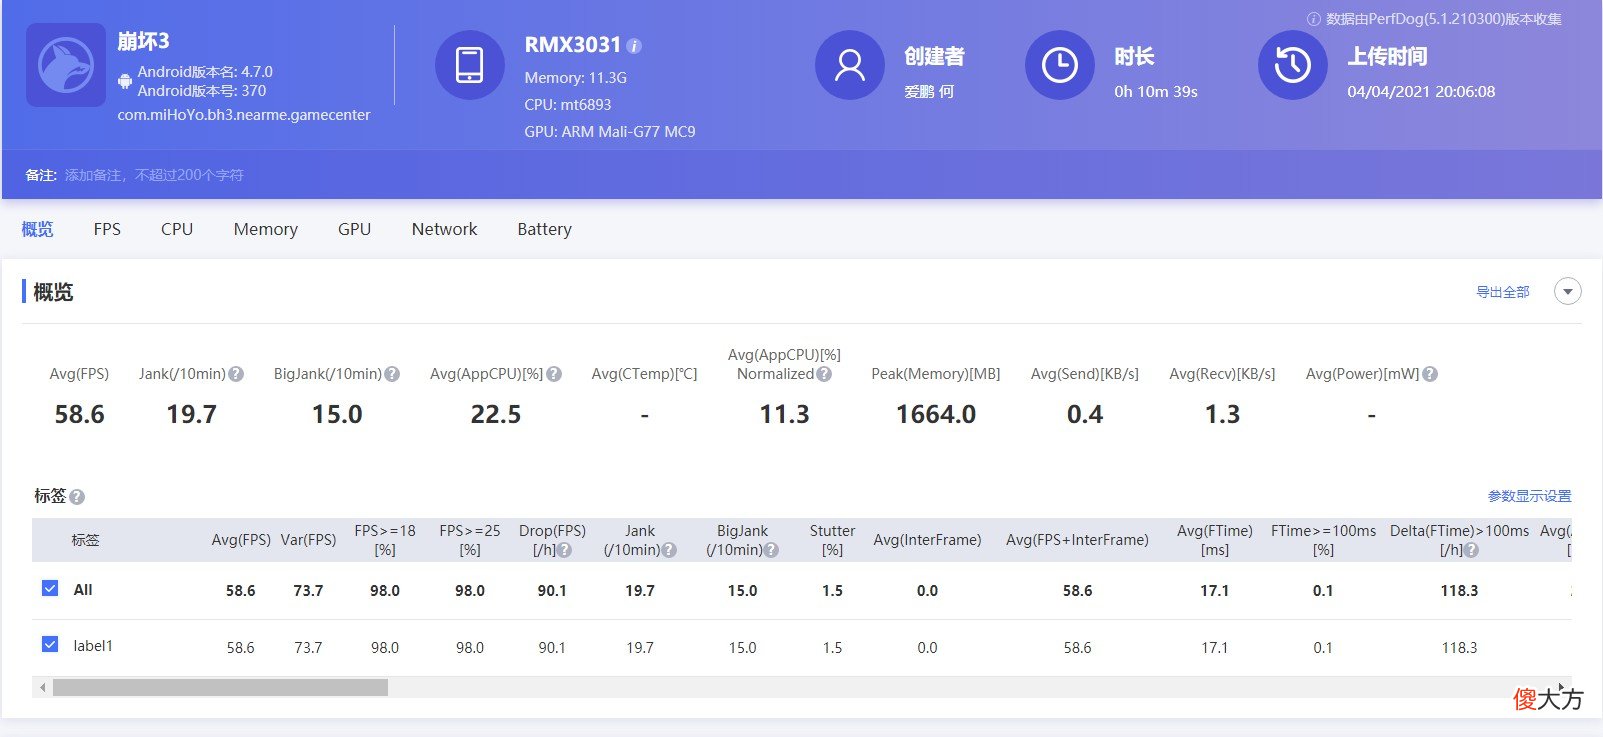This screenshot has width=1603, height=737.
Task: Click the package name com.miHoYo.bh3.nearme.gamecenter
Action: tap(244, 115)
